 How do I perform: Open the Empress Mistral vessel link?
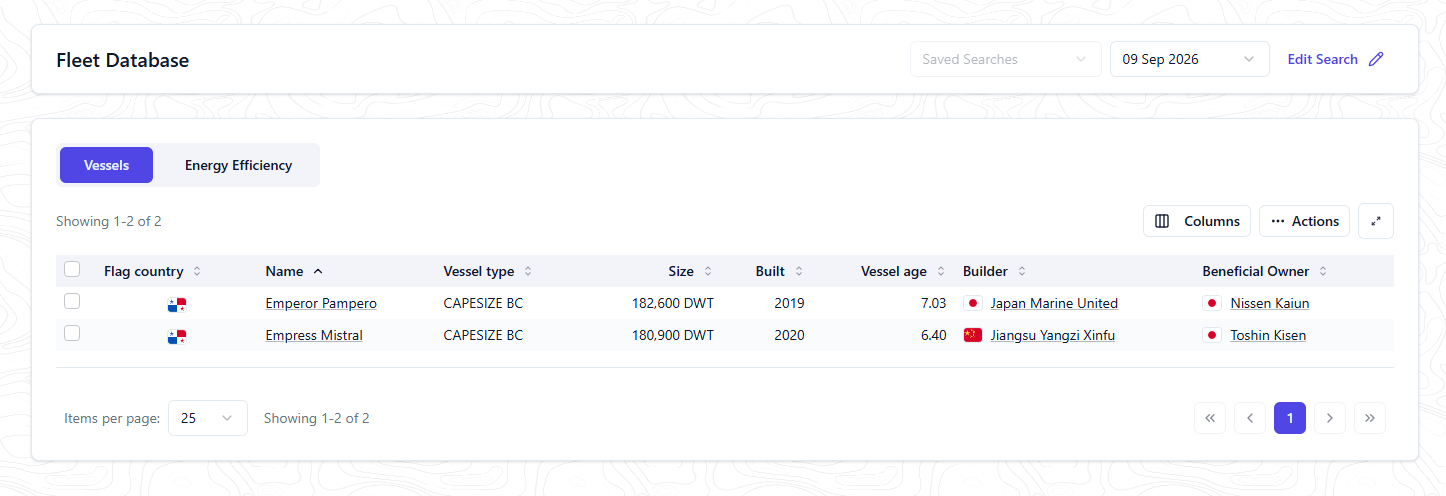[x=314, y=335]
